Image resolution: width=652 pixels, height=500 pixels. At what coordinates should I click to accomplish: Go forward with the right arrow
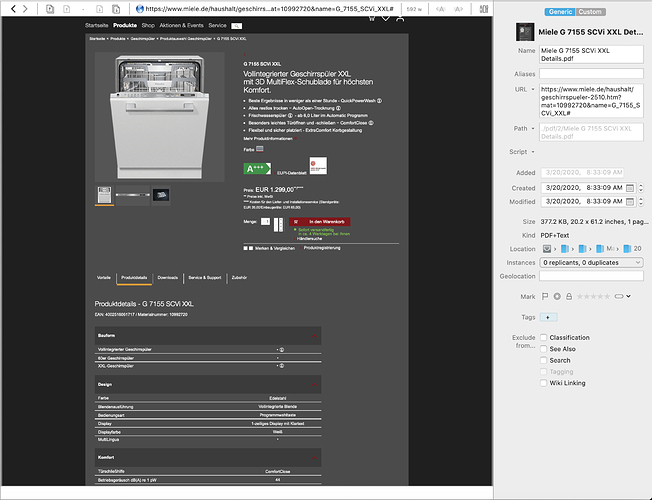25,9
